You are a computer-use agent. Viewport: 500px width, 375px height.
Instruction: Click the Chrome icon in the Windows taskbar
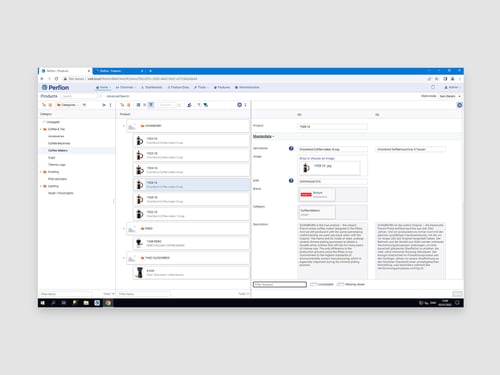pyautogui.click(x=108, y=303)
